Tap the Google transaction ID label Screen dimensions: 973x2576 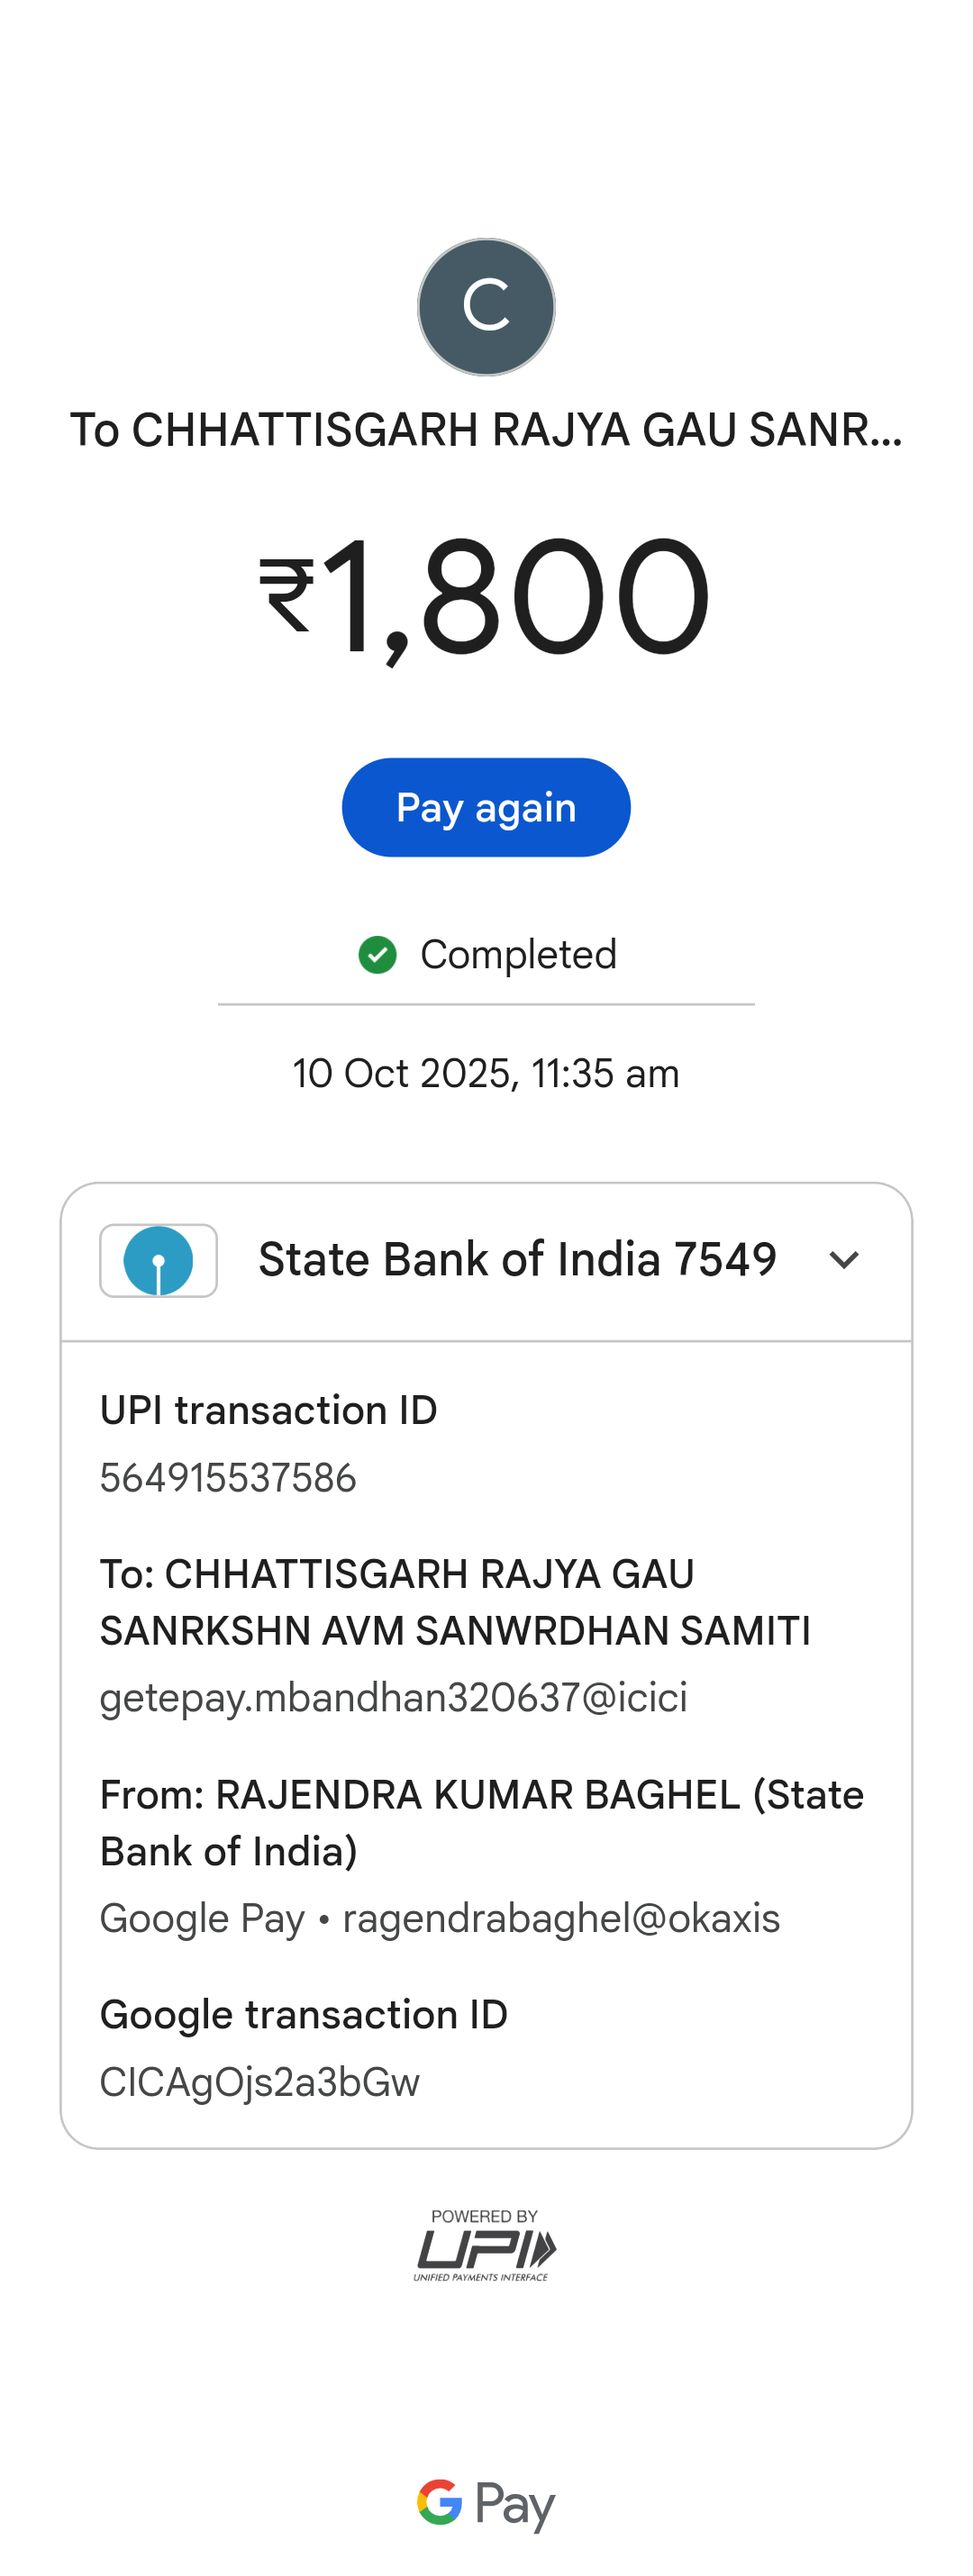tap(304, 2015)
